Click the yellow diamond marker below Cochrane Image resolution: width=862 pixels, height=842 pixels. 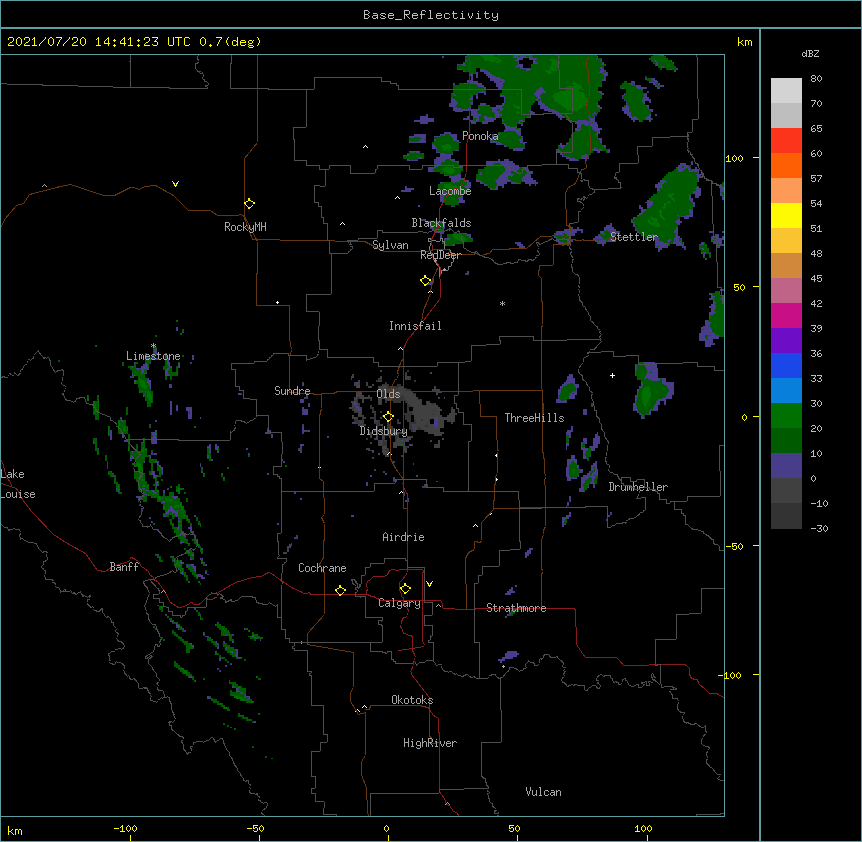340,590
